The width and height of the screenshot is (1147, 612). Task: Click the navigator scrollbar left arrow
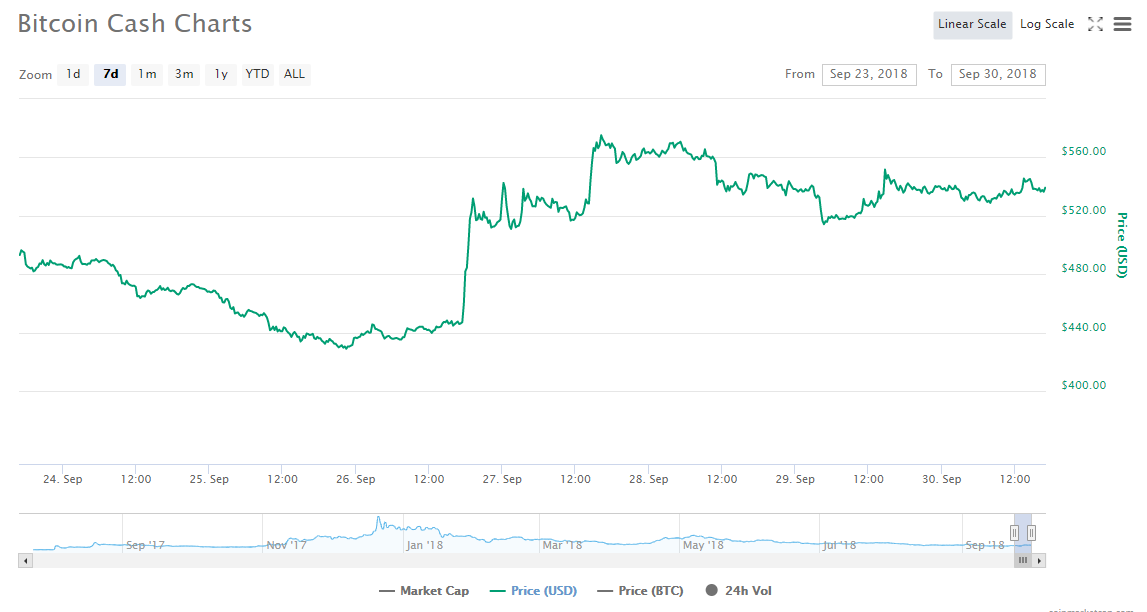pos(25,561)
